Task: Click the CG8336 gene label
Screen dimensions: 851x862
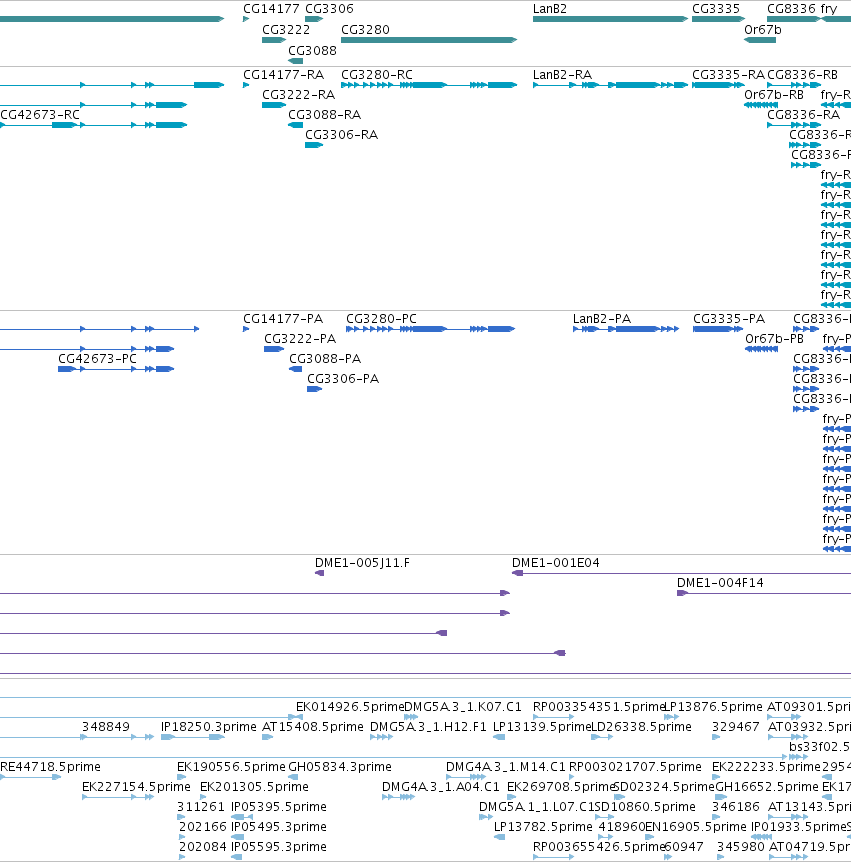Action: (792, 9)
